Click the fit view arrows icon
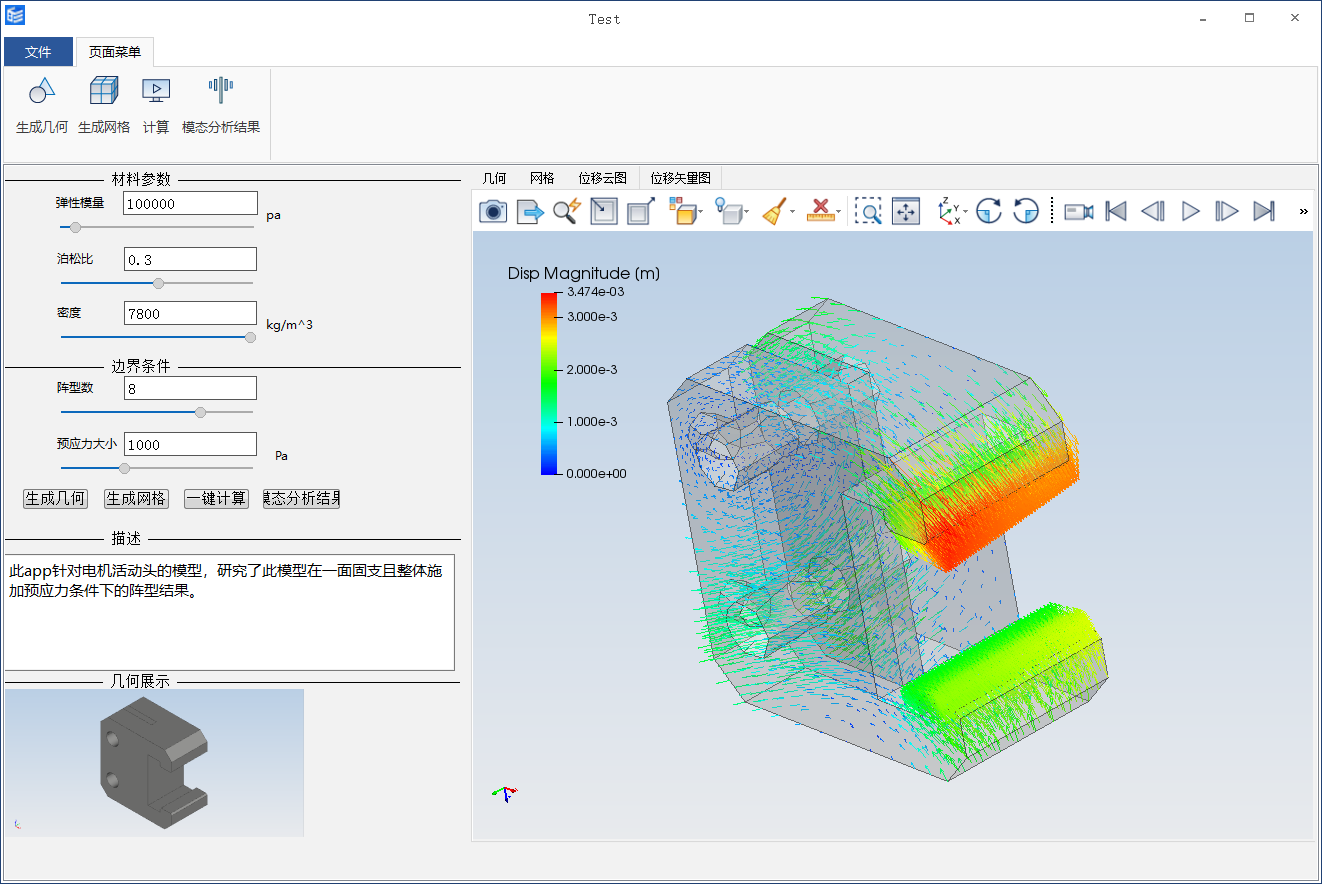1322x884 pixels. point(905,211)
